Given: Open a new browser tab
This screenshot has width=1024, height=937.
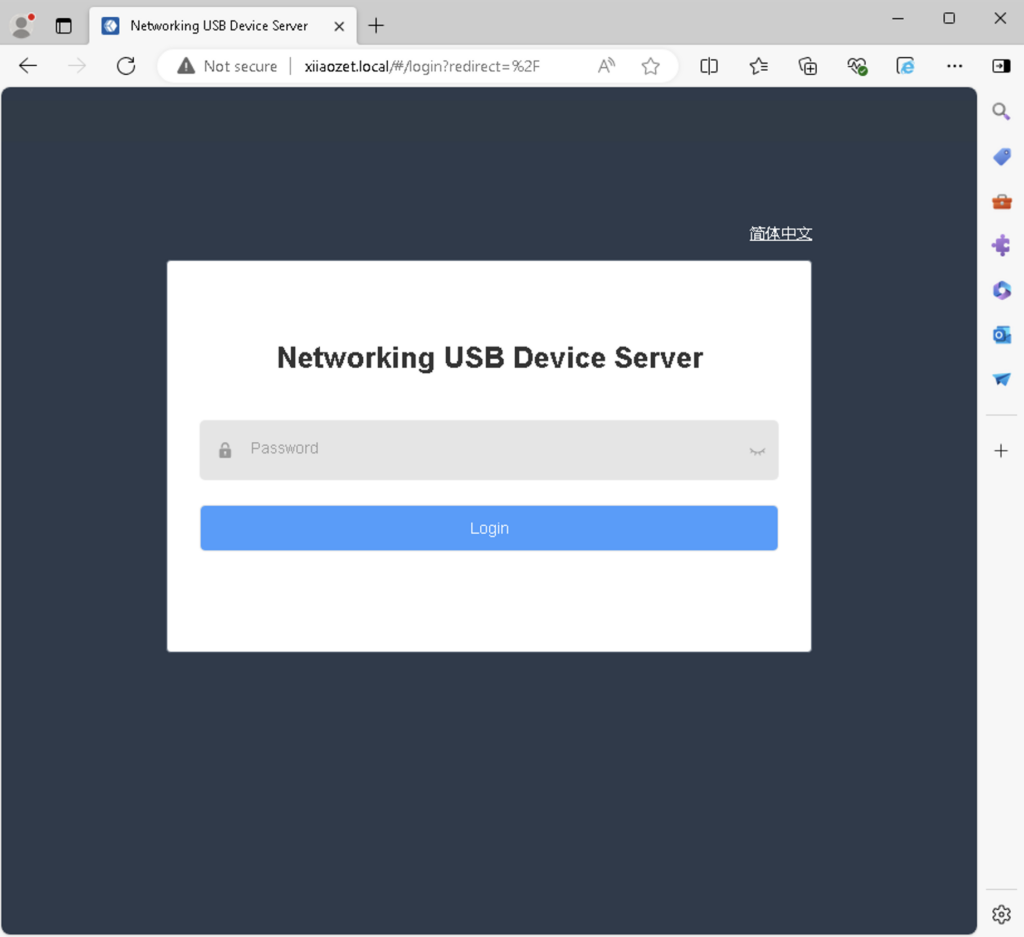Looking at the screenshot, I should click(376, 26).
